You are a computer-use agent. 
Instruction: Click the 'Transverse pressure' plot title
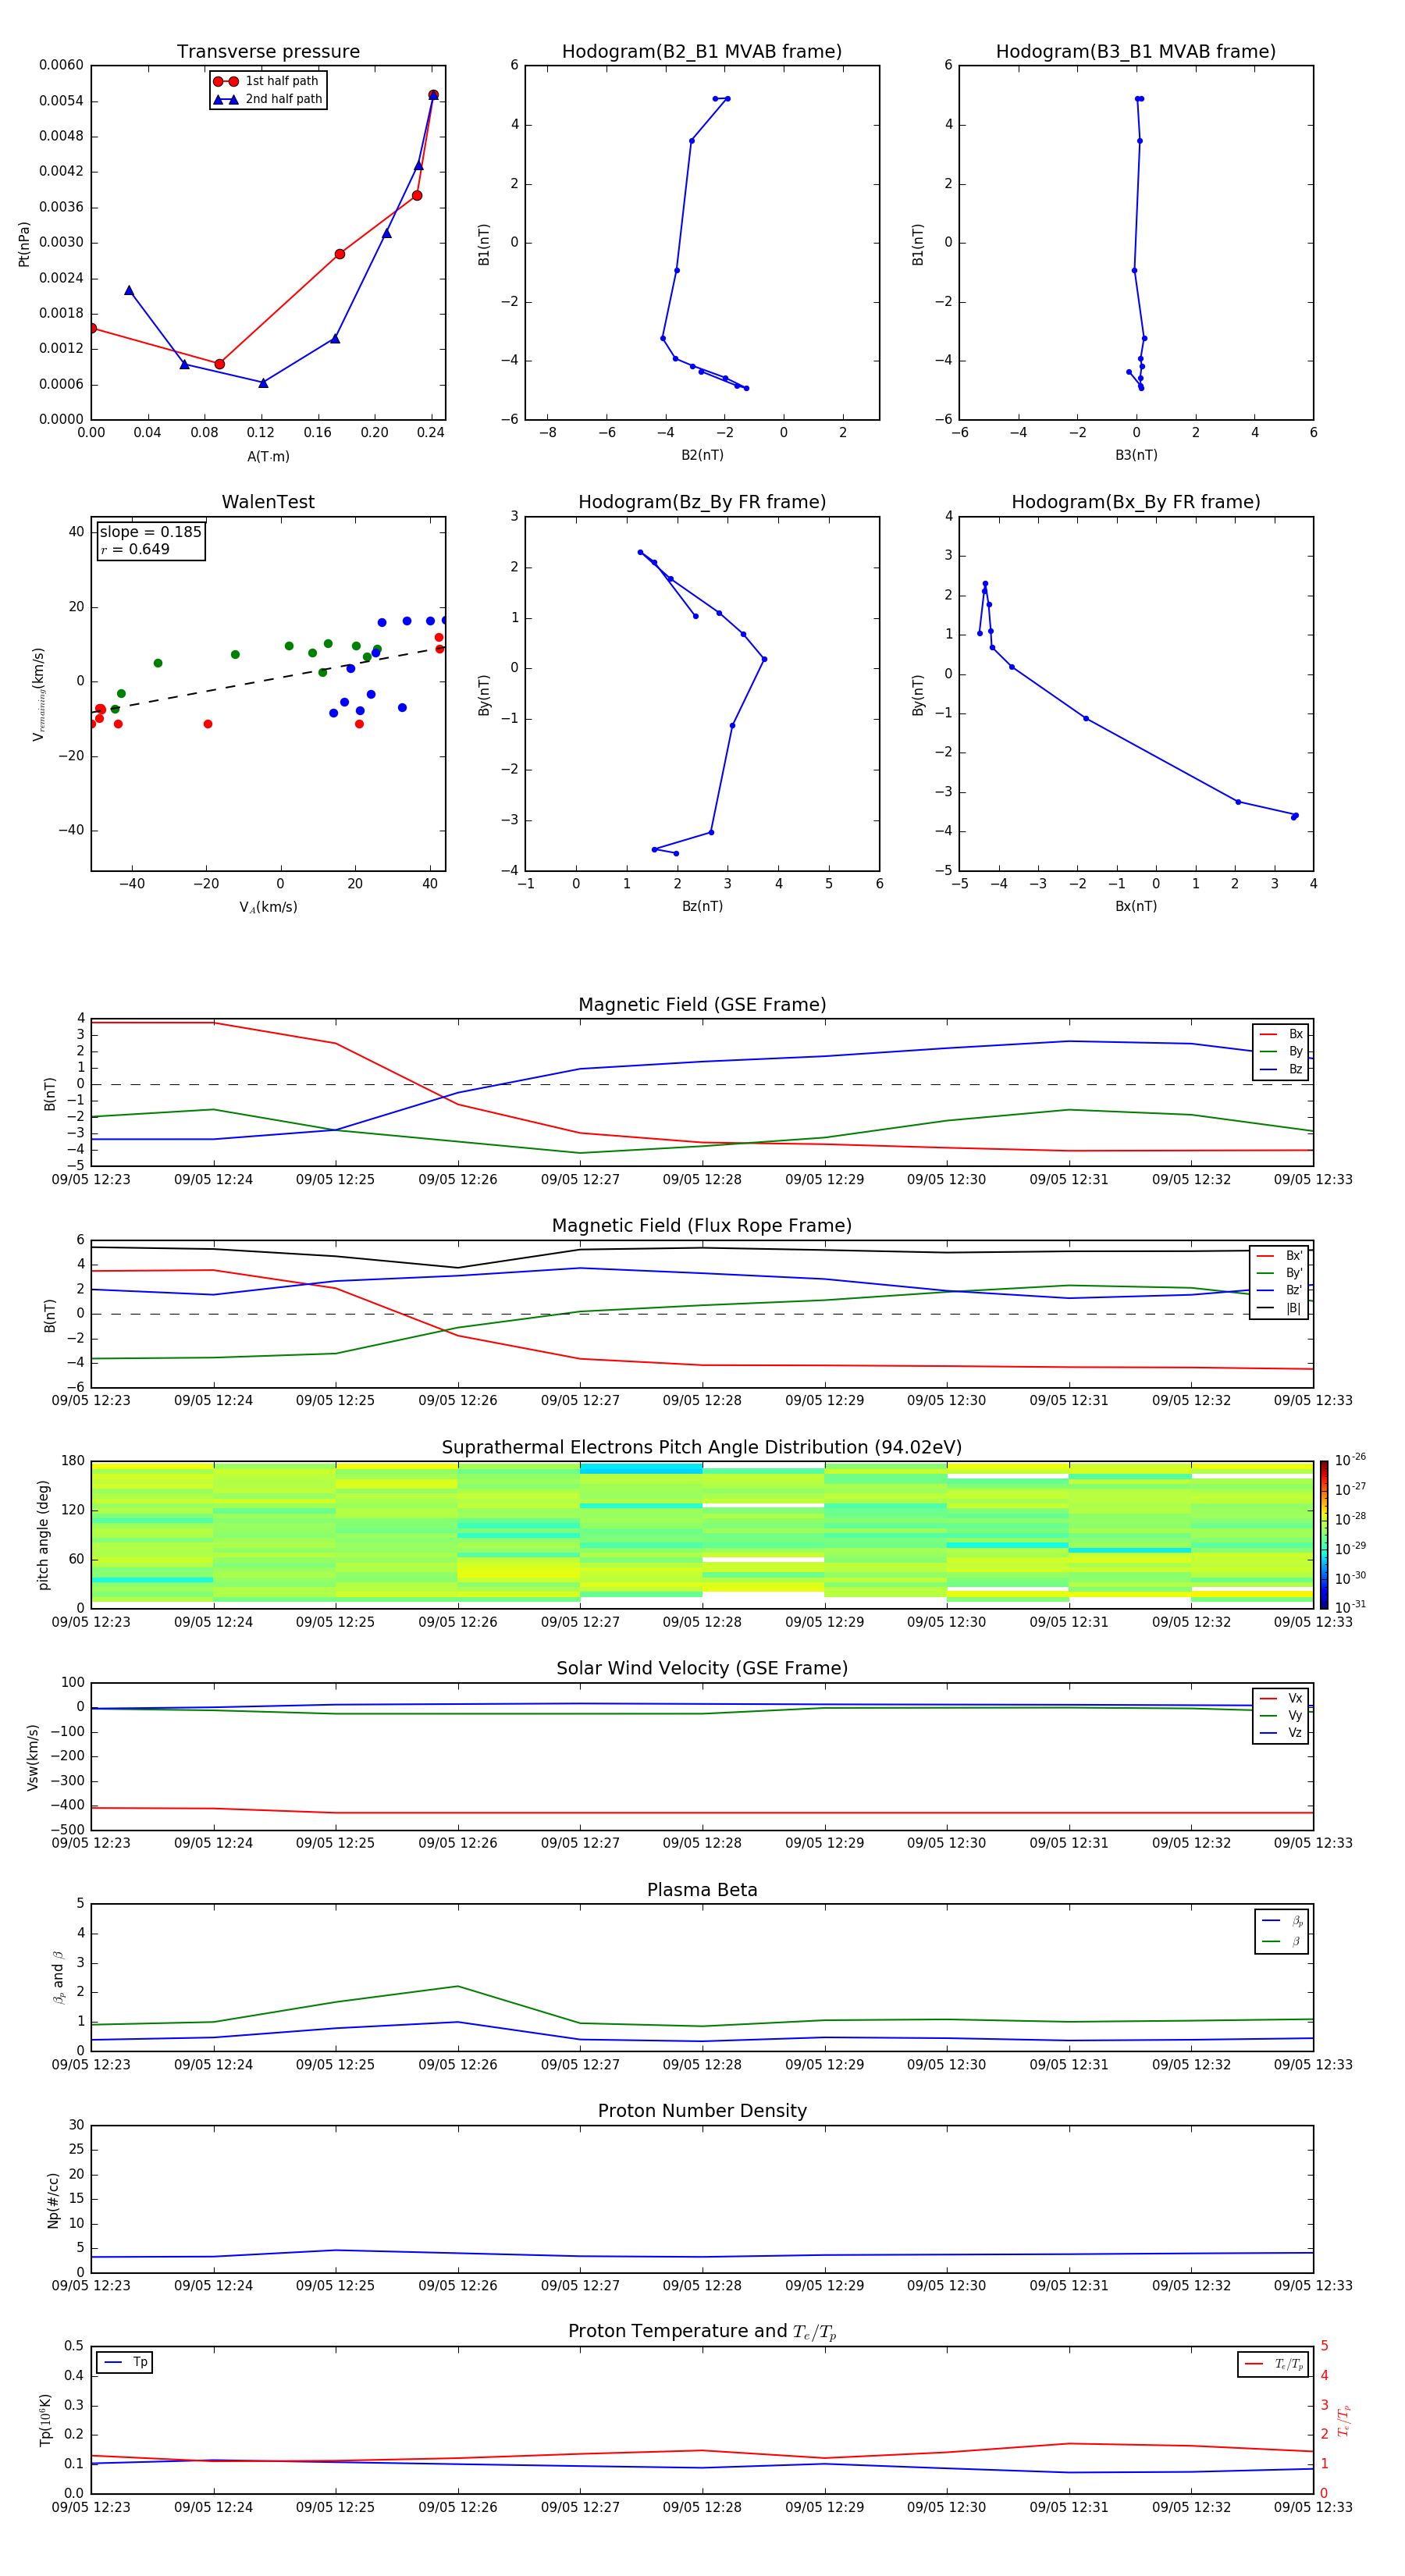(x=268, y=52)
